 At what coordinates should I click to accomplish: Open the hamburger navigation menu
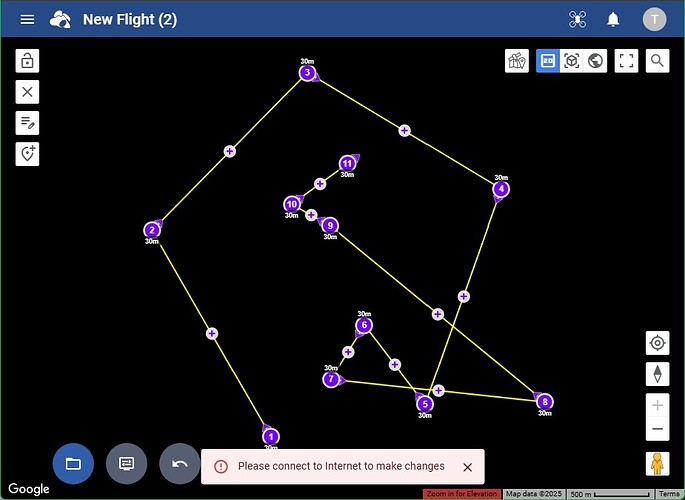coord(27,19)
